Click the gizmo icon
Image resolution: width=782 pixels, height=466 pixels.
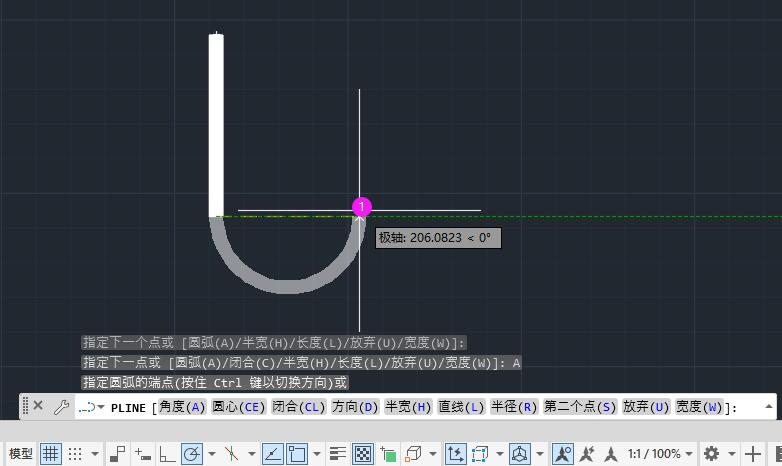pyautogui.click(x=520, y=454)
